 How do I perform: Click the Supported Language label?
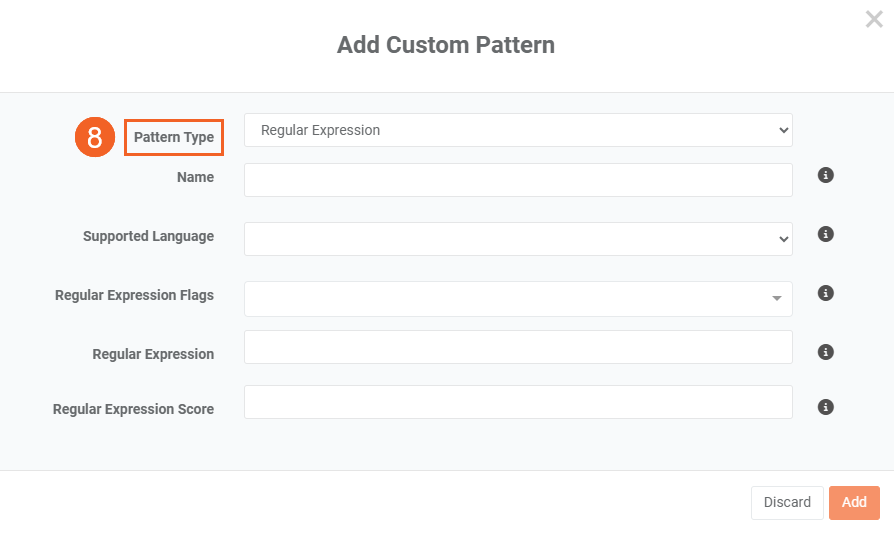[148, 237]
